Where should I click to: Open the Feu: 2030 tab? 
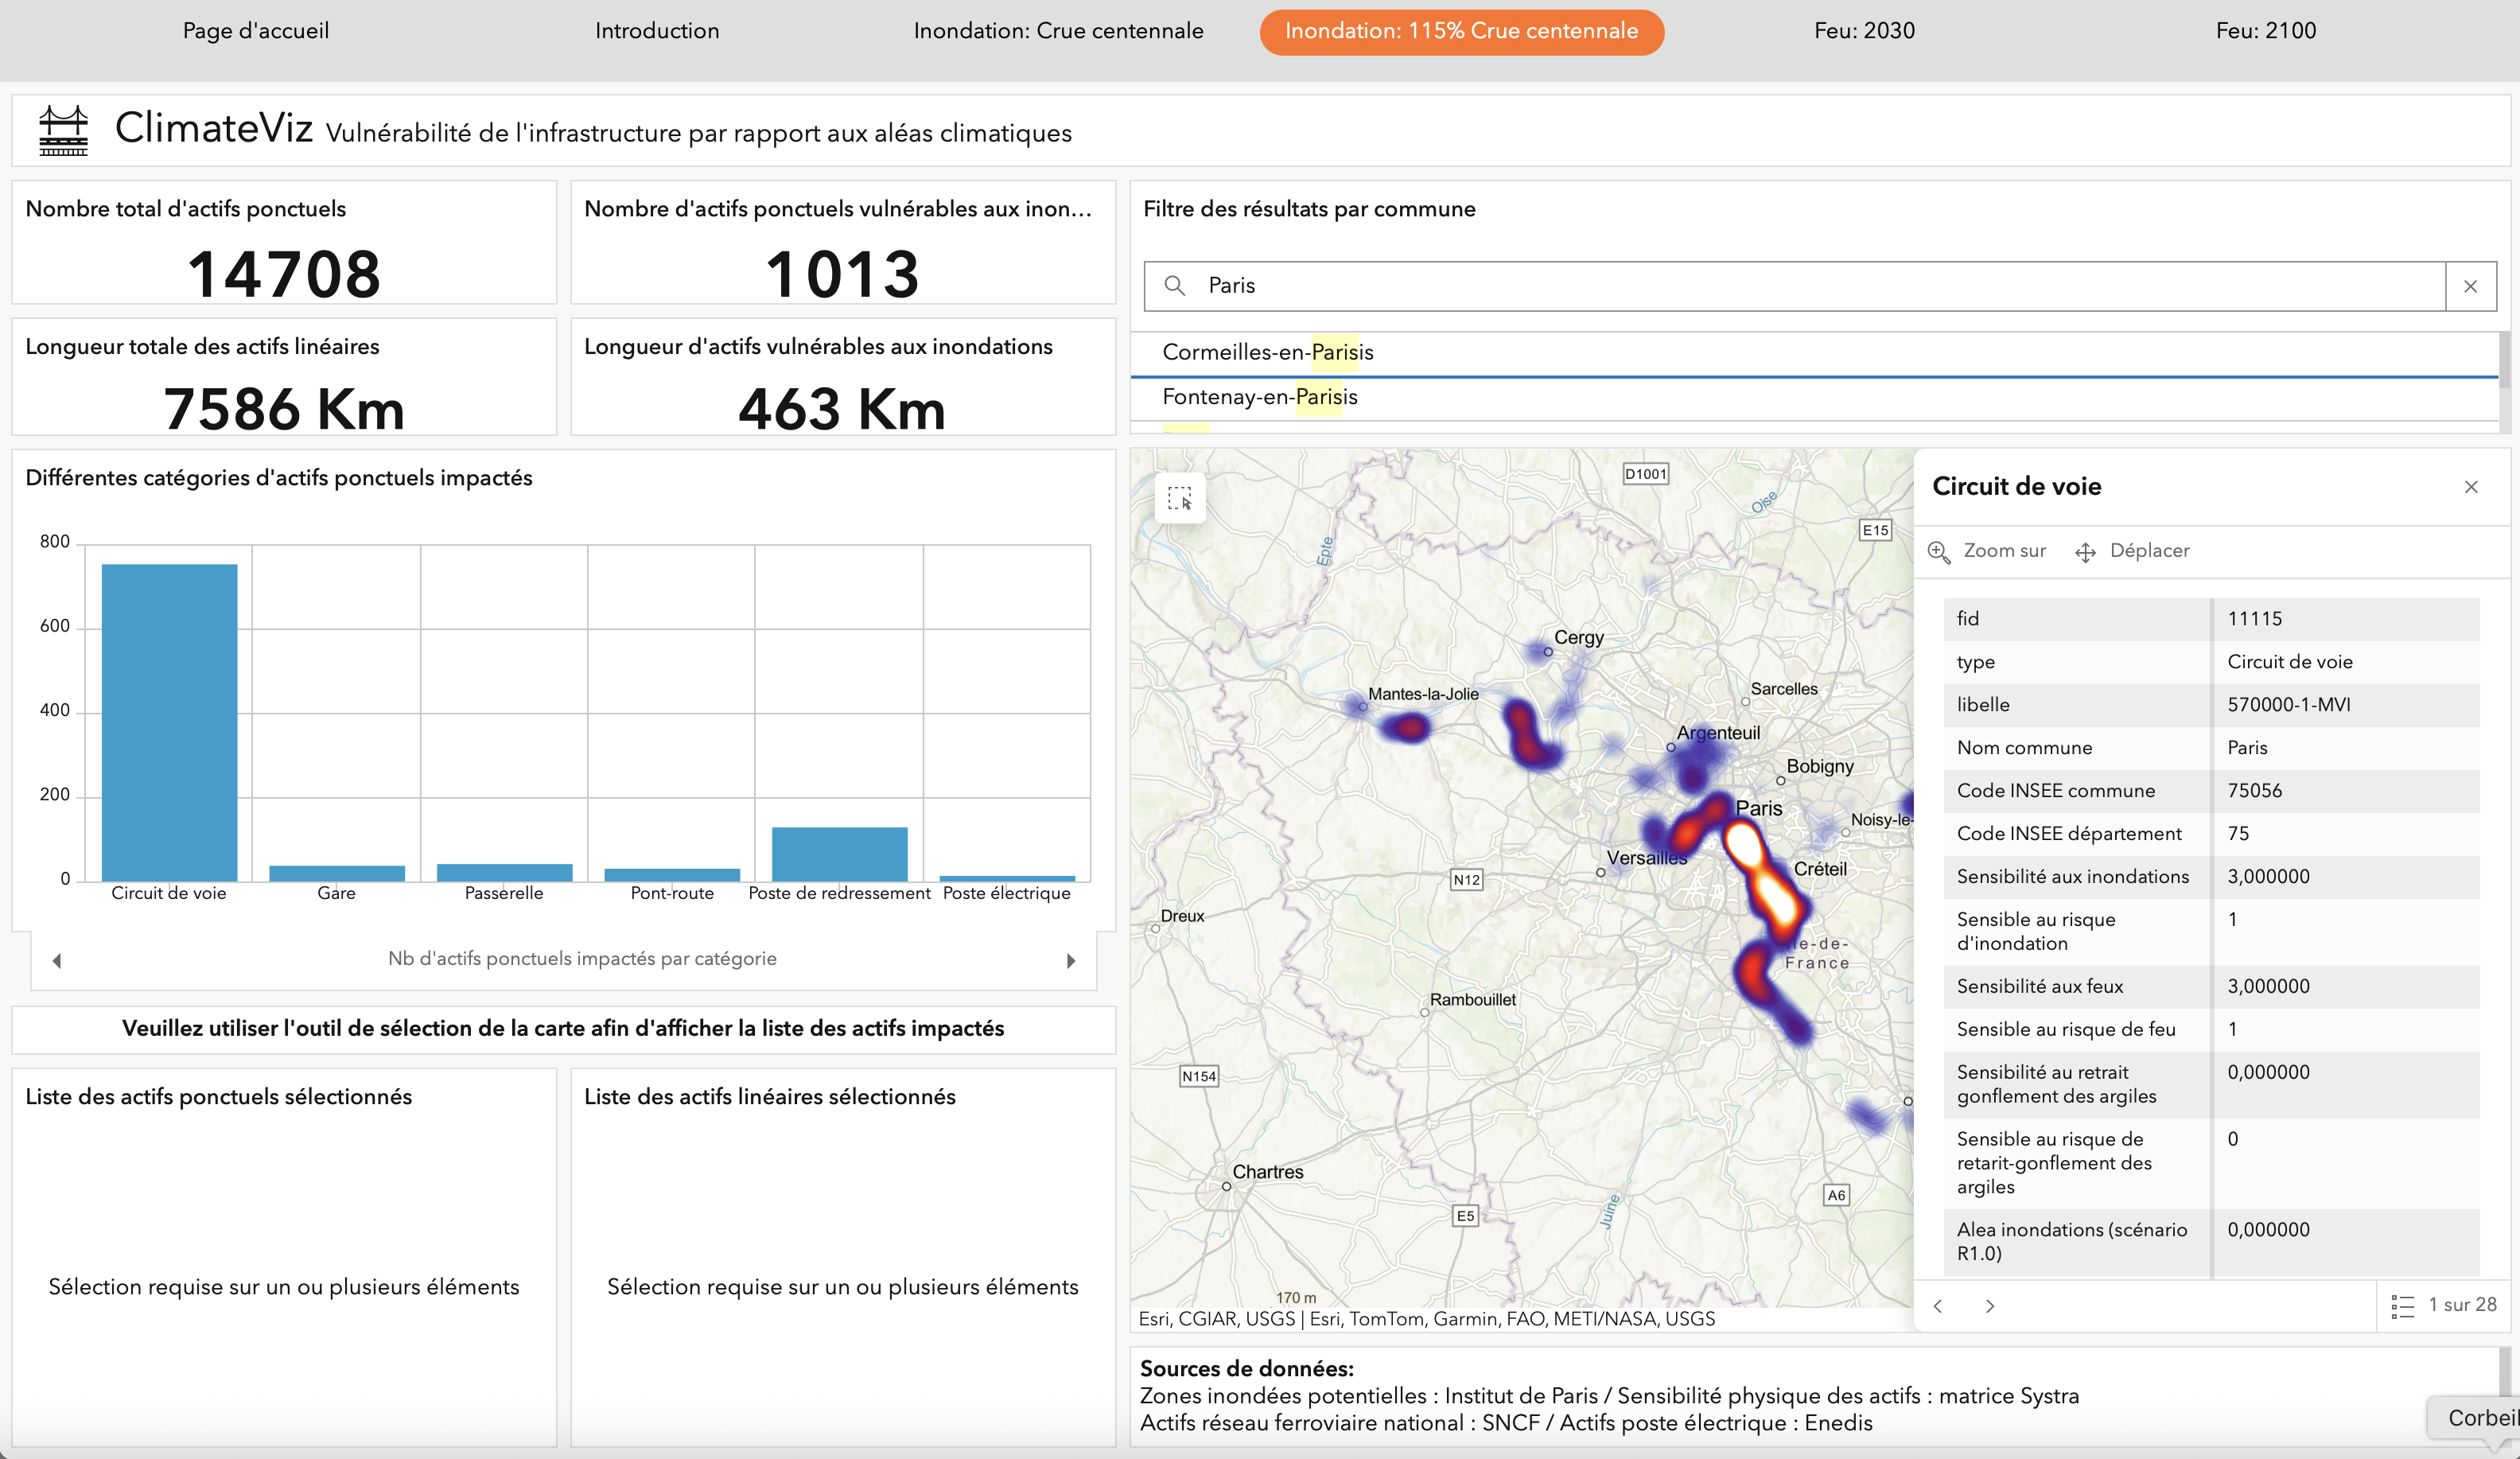click(1864, 31)
